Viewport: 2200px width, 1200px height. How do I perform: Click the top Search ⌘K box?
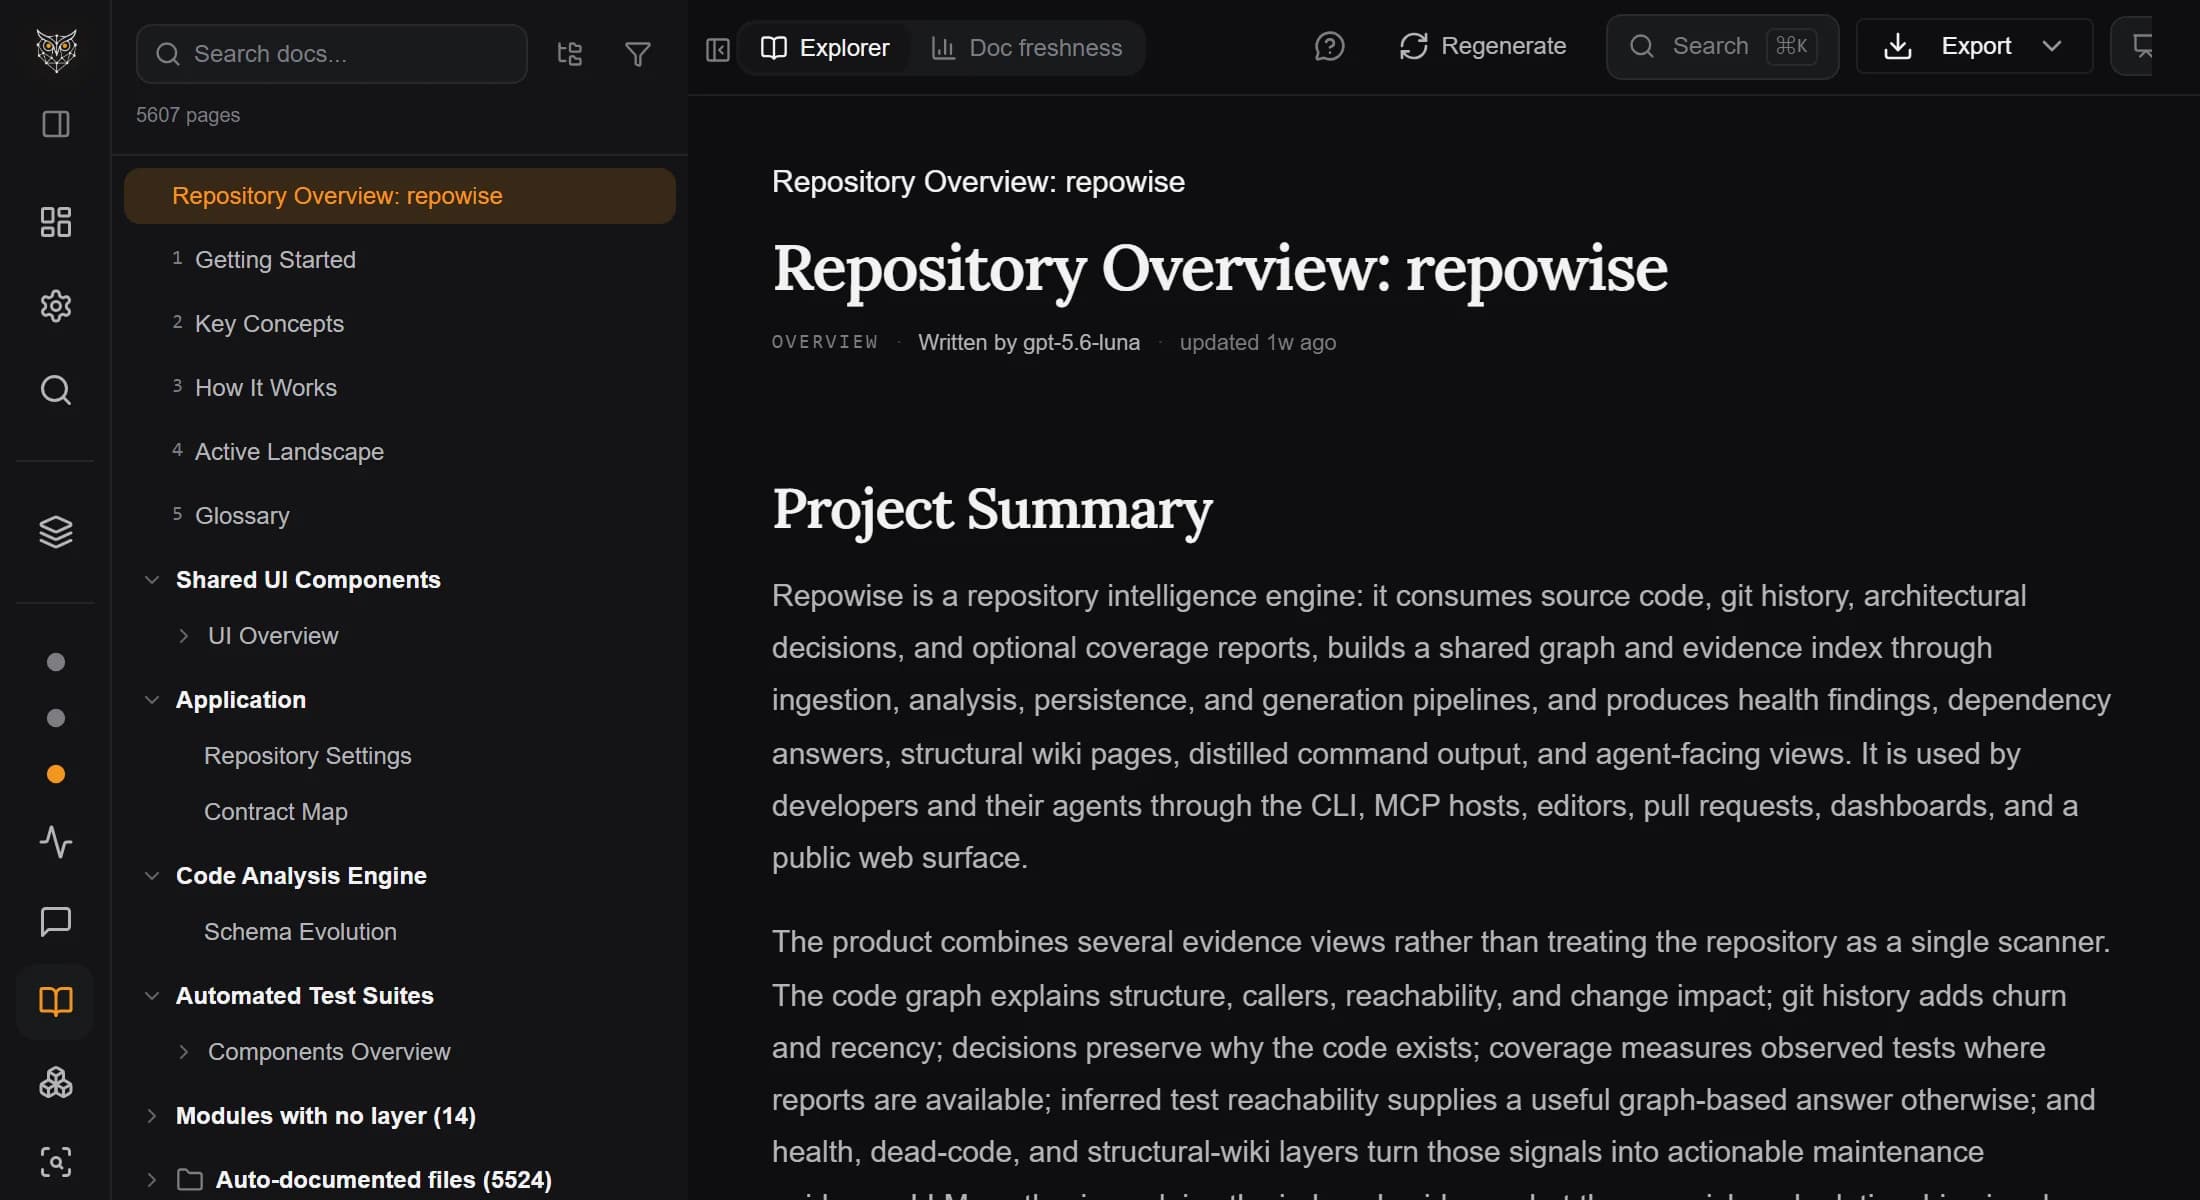pyautogui.click(x=1722, y=46)
